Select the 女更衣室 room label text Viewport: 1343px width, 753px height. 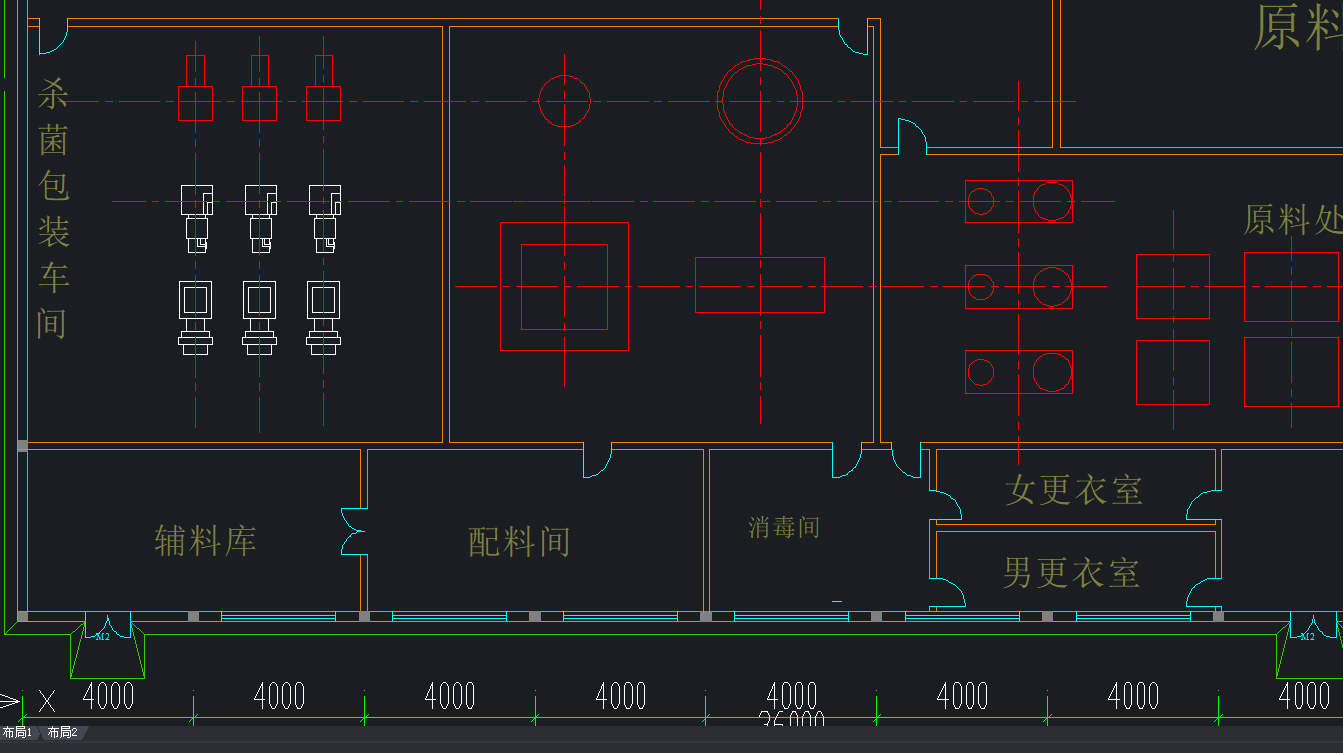coord(1074,490)
